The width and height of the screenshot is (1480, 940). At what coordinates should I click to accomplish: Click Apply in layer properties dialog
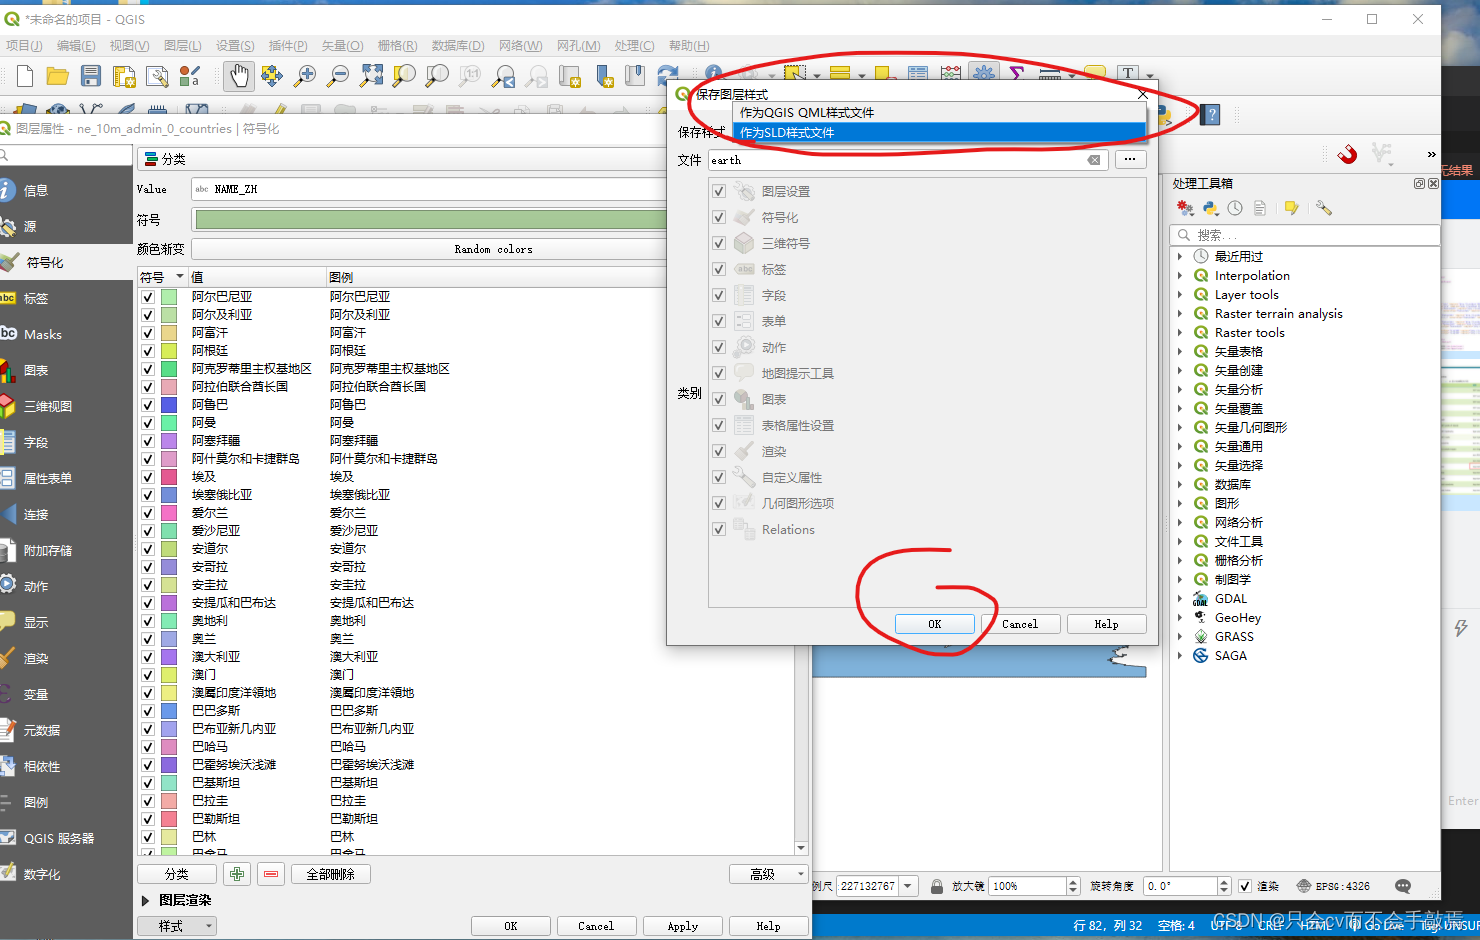click(x=683, y=926)
